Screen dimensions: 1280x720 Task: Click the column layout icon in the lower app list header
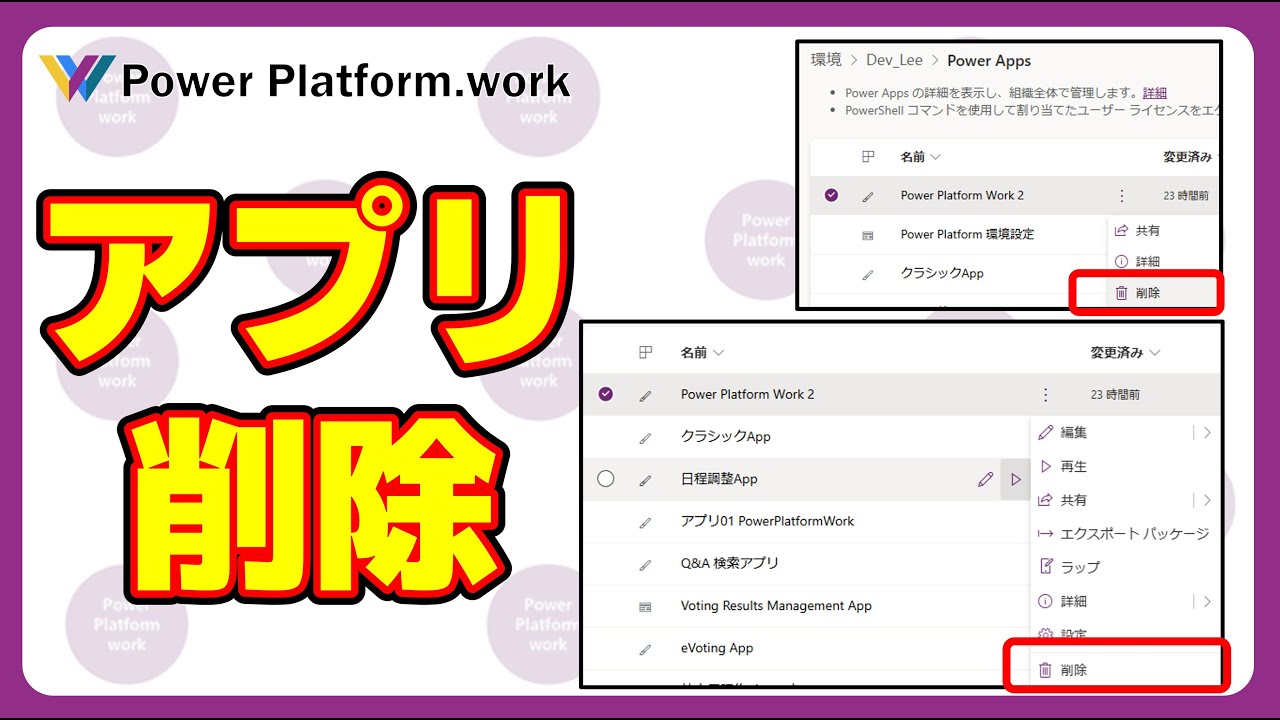click(645, 352)
